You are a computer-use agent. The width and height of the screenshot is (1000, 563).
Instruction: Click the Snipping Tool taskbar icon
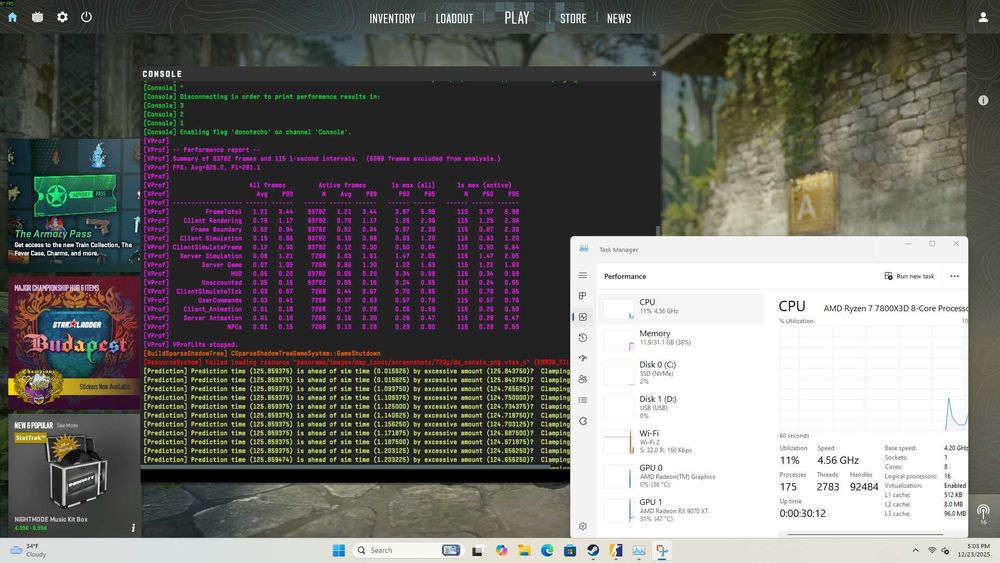662,550
